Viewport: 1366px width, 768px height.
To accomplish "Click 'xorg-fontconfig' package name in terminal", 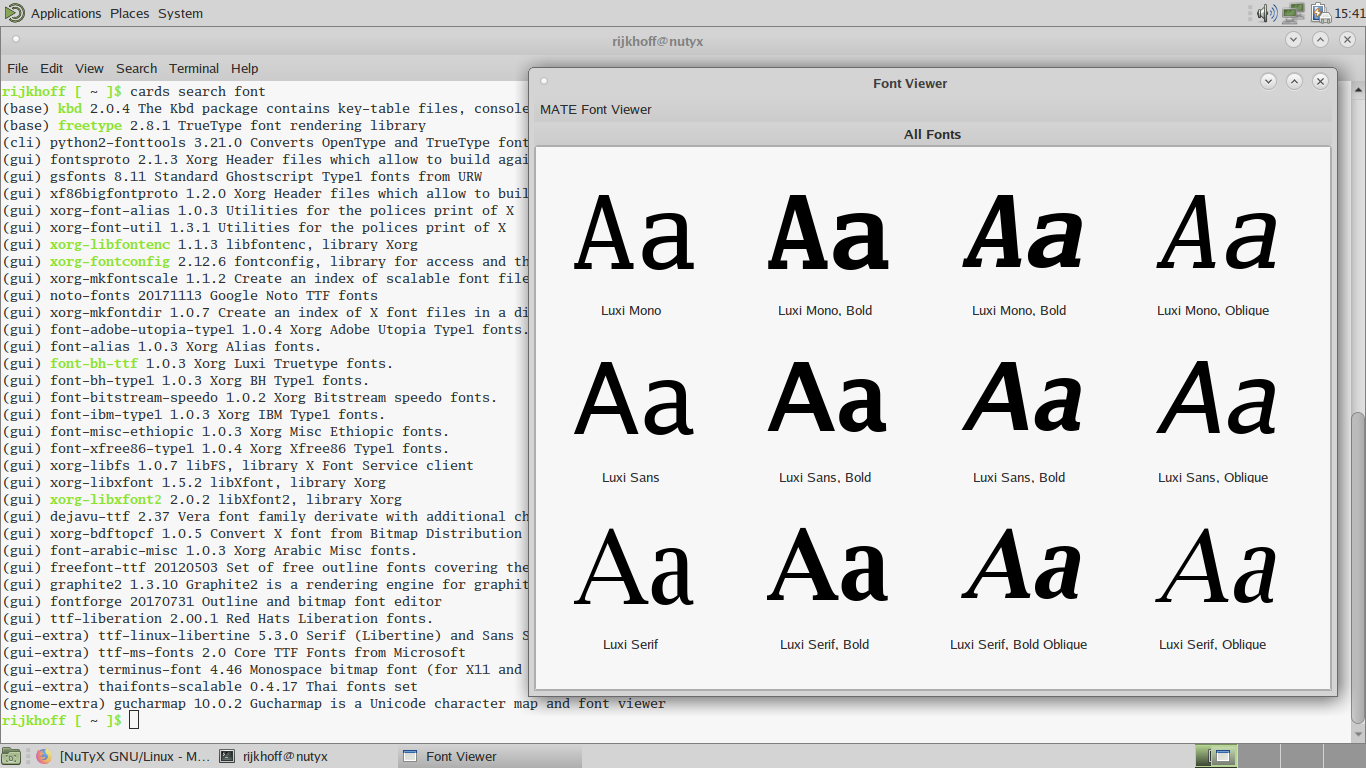I will pyautogui.click(x=110, y=262).
